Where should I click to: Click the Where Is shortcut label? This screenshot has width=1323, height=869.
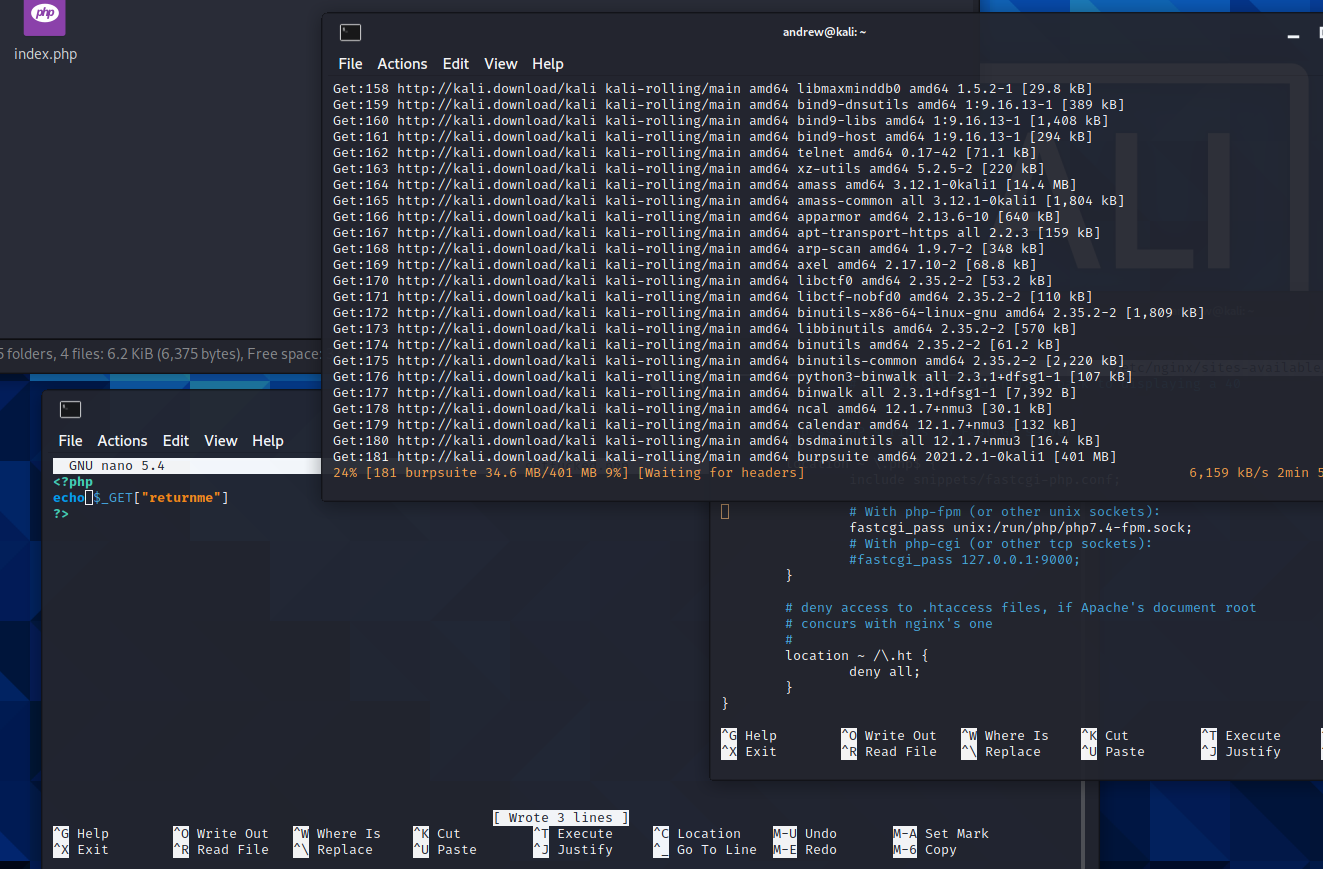coord(345,833)
